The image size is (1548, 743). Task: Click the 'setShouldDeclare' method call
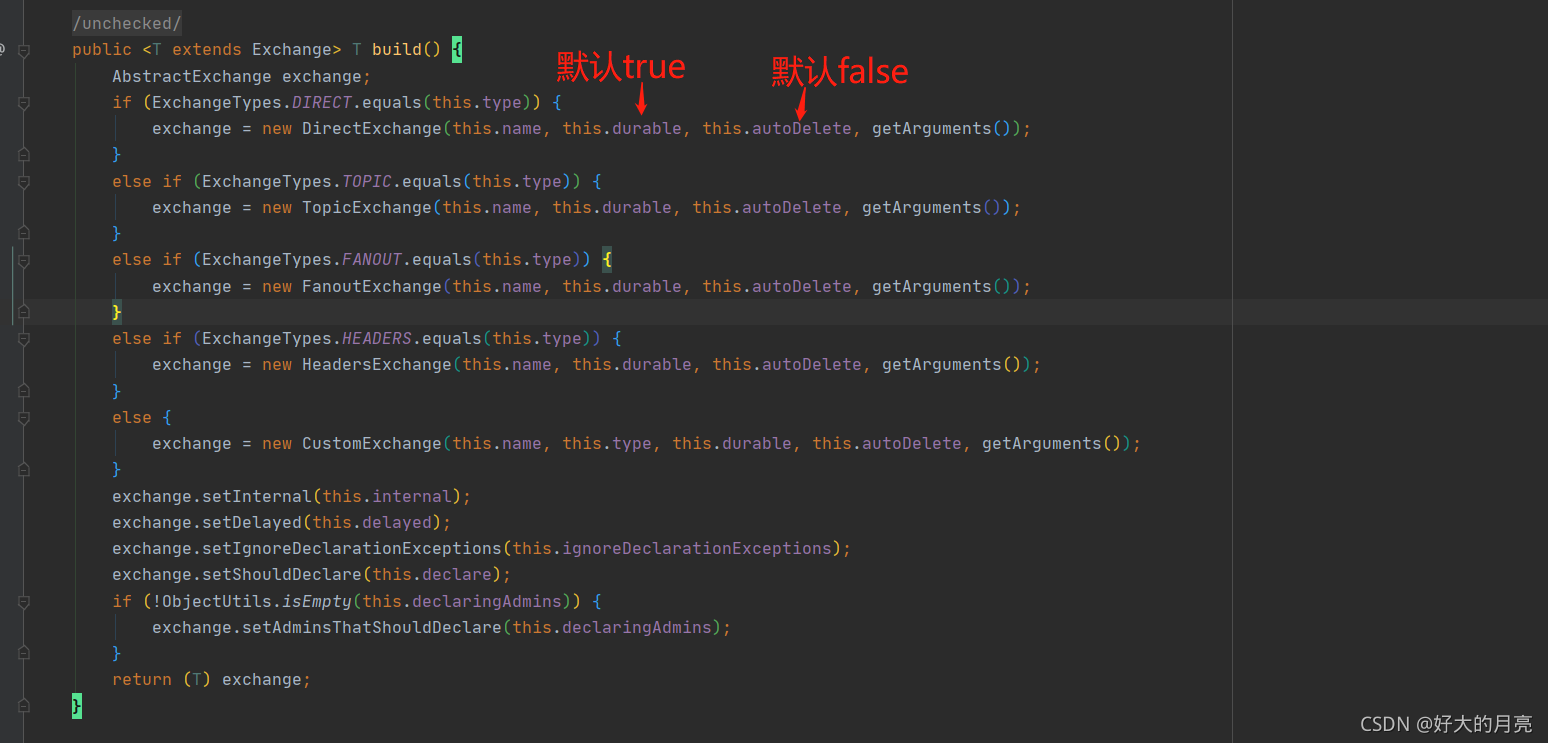tap(282, 574)
